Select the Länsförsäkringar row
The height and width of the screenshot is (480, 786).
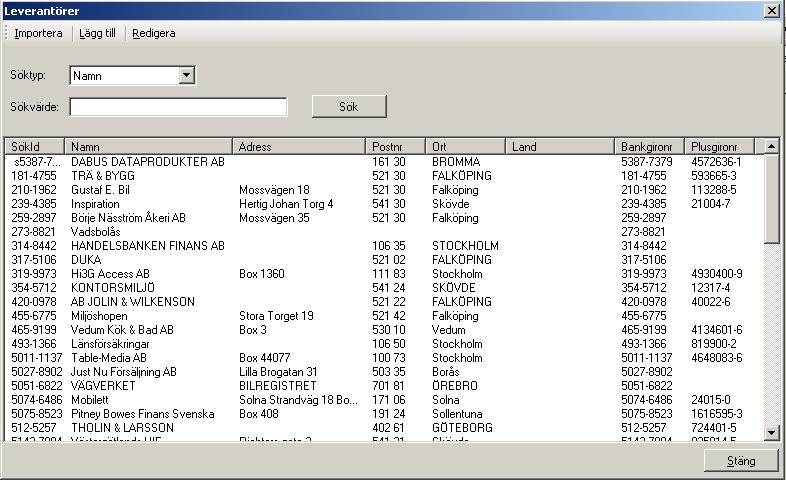383,344
